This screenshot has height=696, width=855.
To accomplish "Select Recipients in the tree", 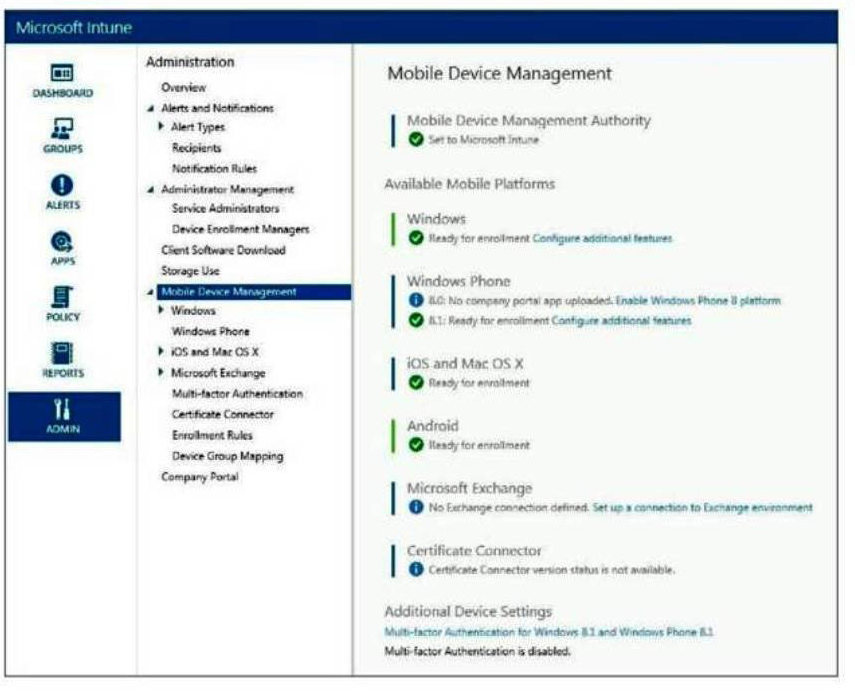I will click(x=196, y=148).
